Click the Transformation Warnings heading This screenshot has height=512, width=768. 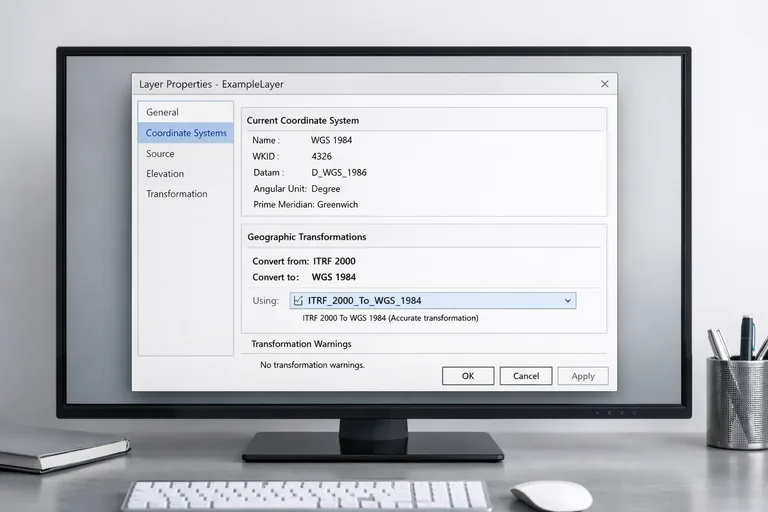coord(301,344)
